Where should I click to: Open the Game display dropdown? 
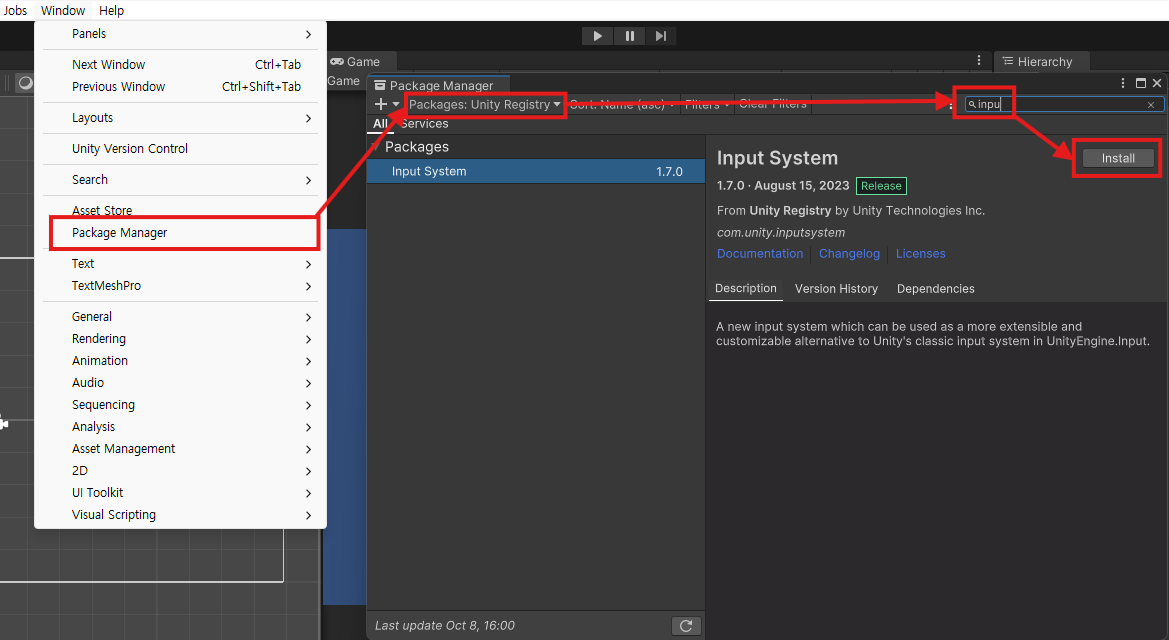[x=344, y=81]
